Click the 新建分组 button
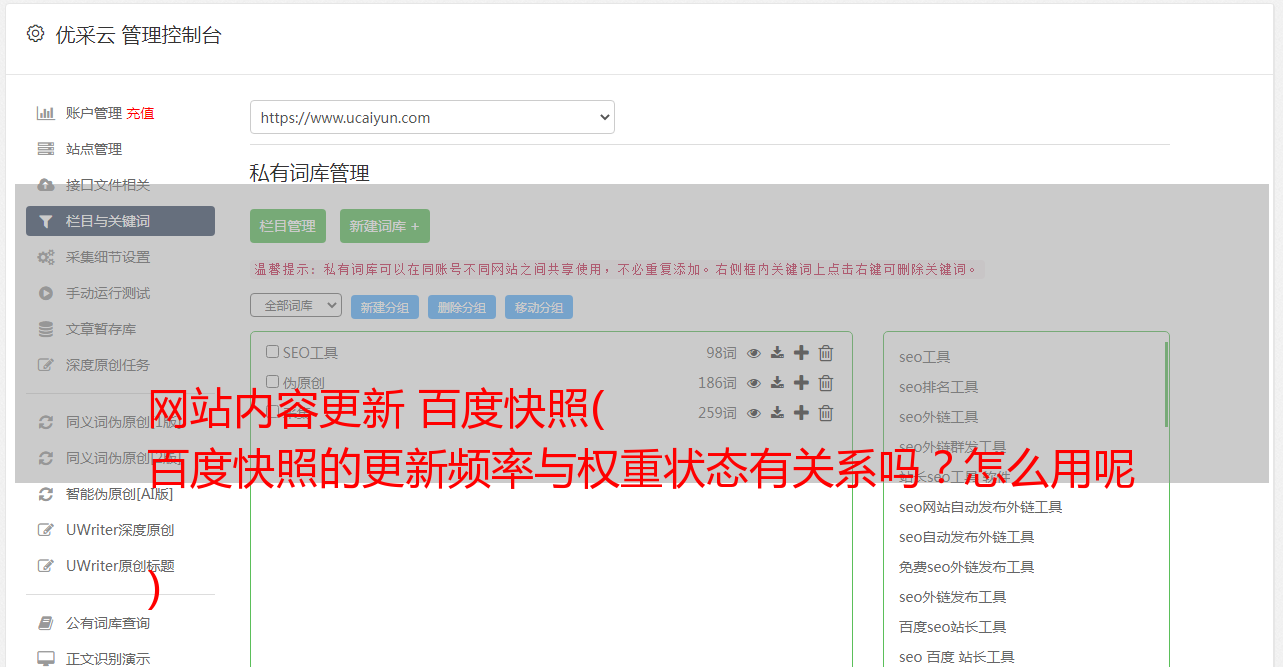1283x667 pixels. tap(385, 307)
